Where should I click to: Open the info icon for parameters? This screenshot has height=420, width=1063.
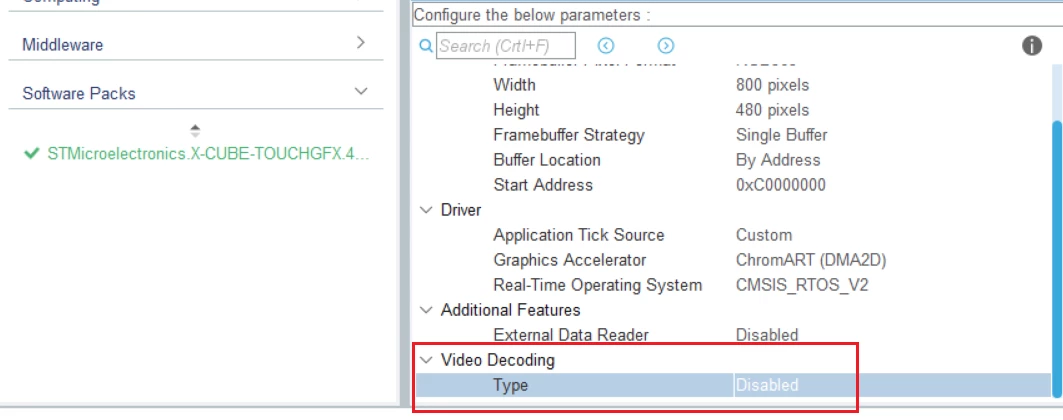1032,46
